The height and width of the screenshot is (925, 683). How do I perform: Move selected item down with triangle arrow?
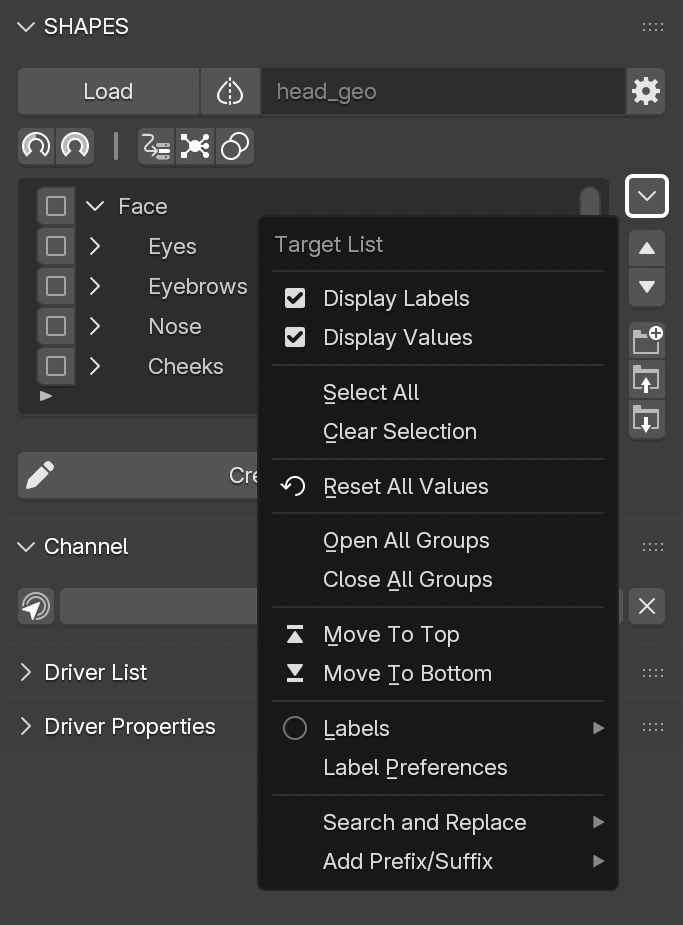pyautogui.click(x=647, y=287)
